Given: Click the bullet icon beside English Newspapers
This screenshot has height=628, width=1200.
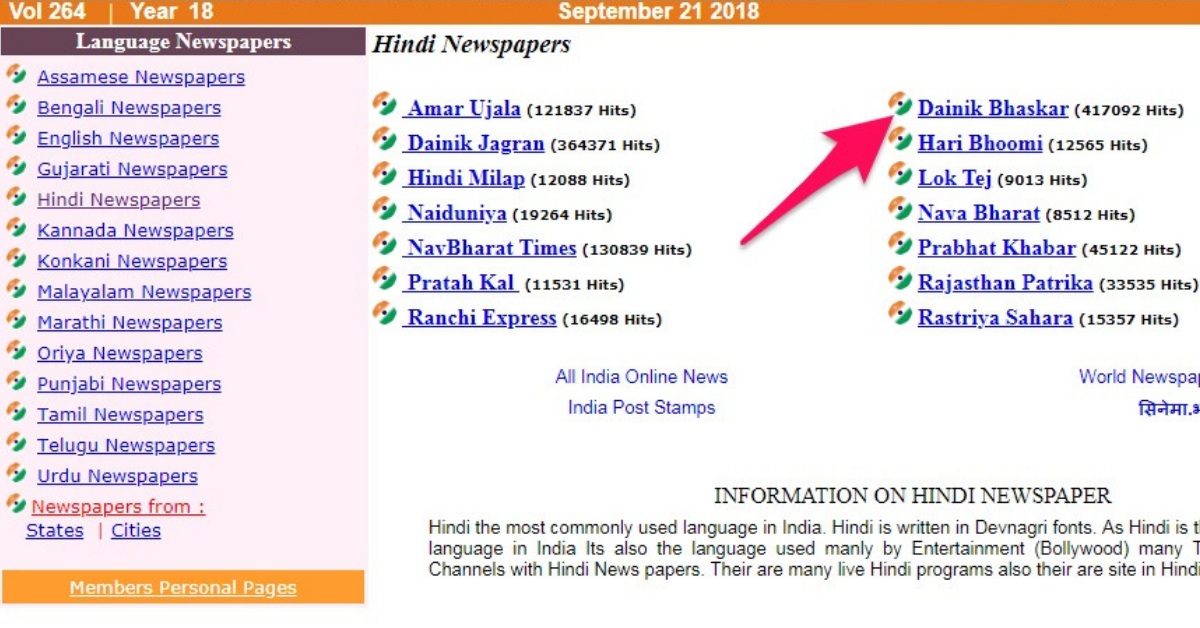Looking at the screenshot, I should click(16, 136).
